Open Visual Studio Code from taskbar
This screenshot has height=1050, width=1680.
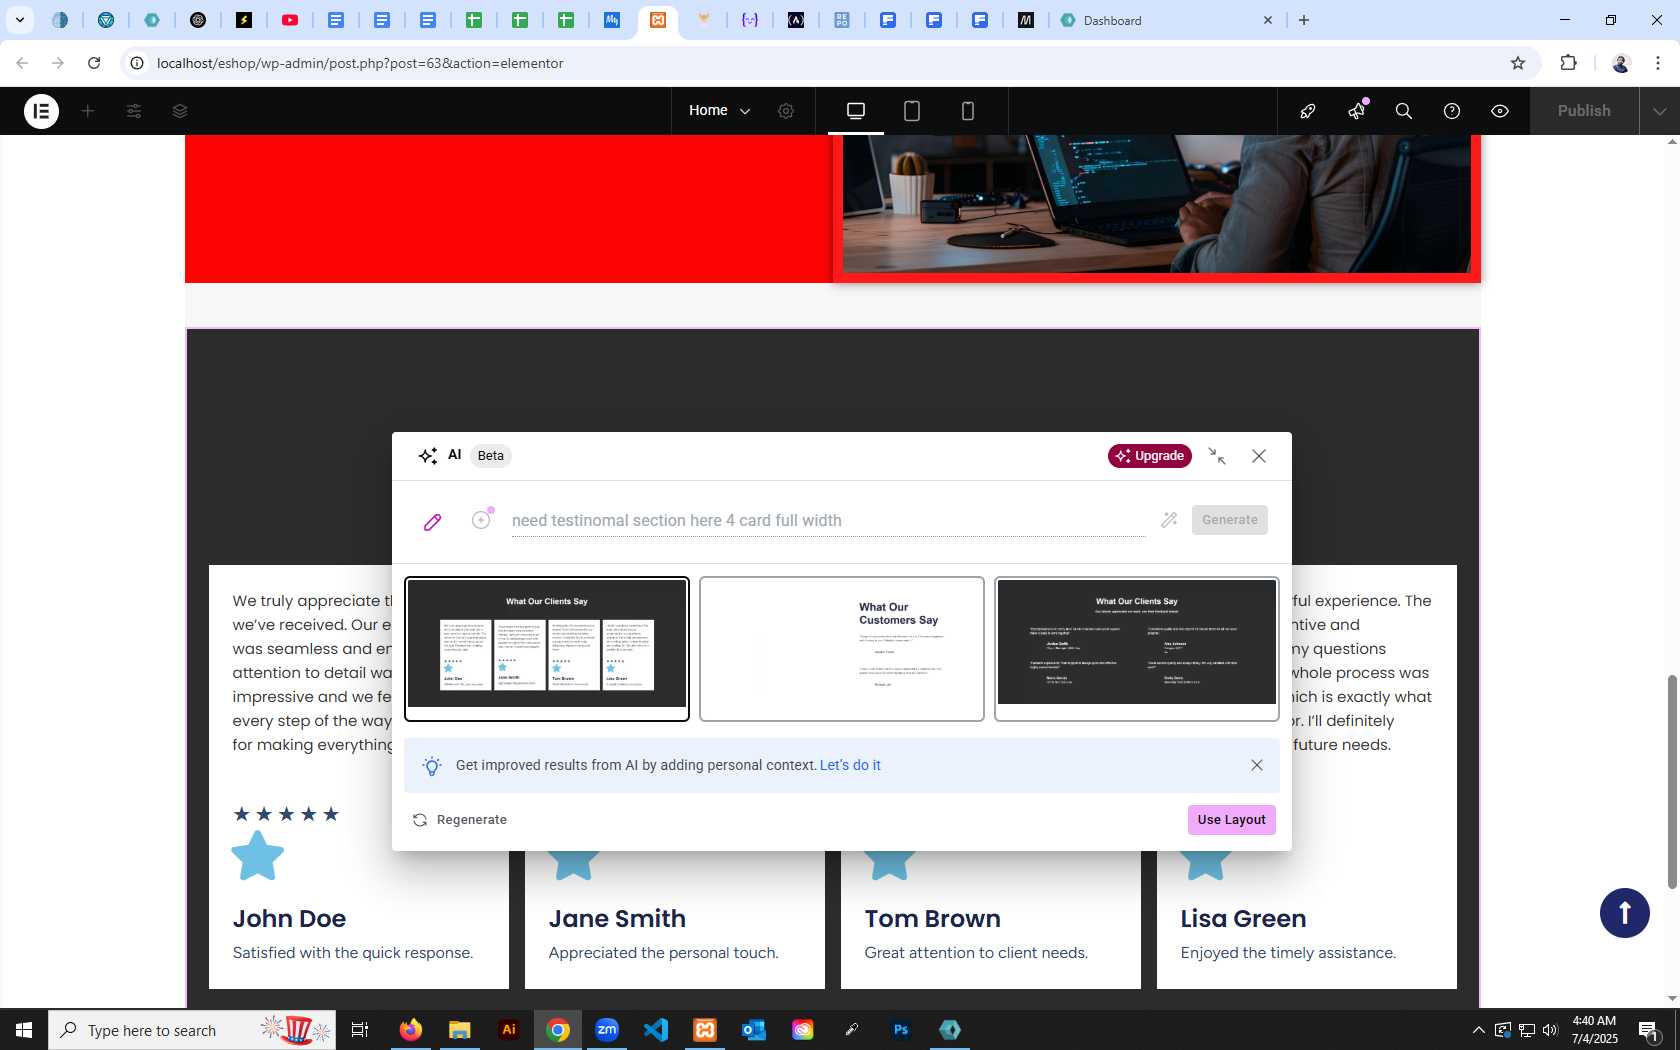click(x=656, y=1030)
